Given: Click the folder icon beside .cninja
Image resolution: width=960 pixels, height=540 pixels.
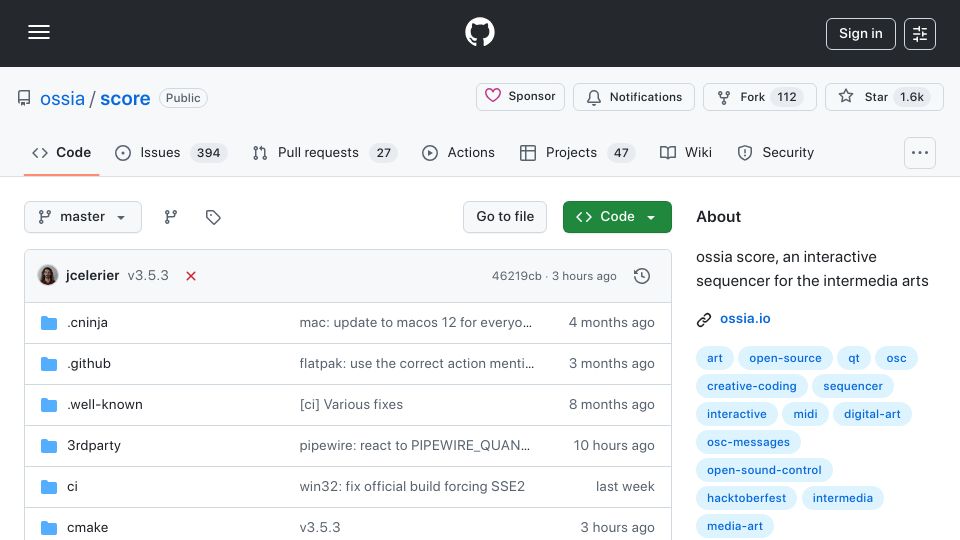Looking at the screenshot, I should point(49,323).
